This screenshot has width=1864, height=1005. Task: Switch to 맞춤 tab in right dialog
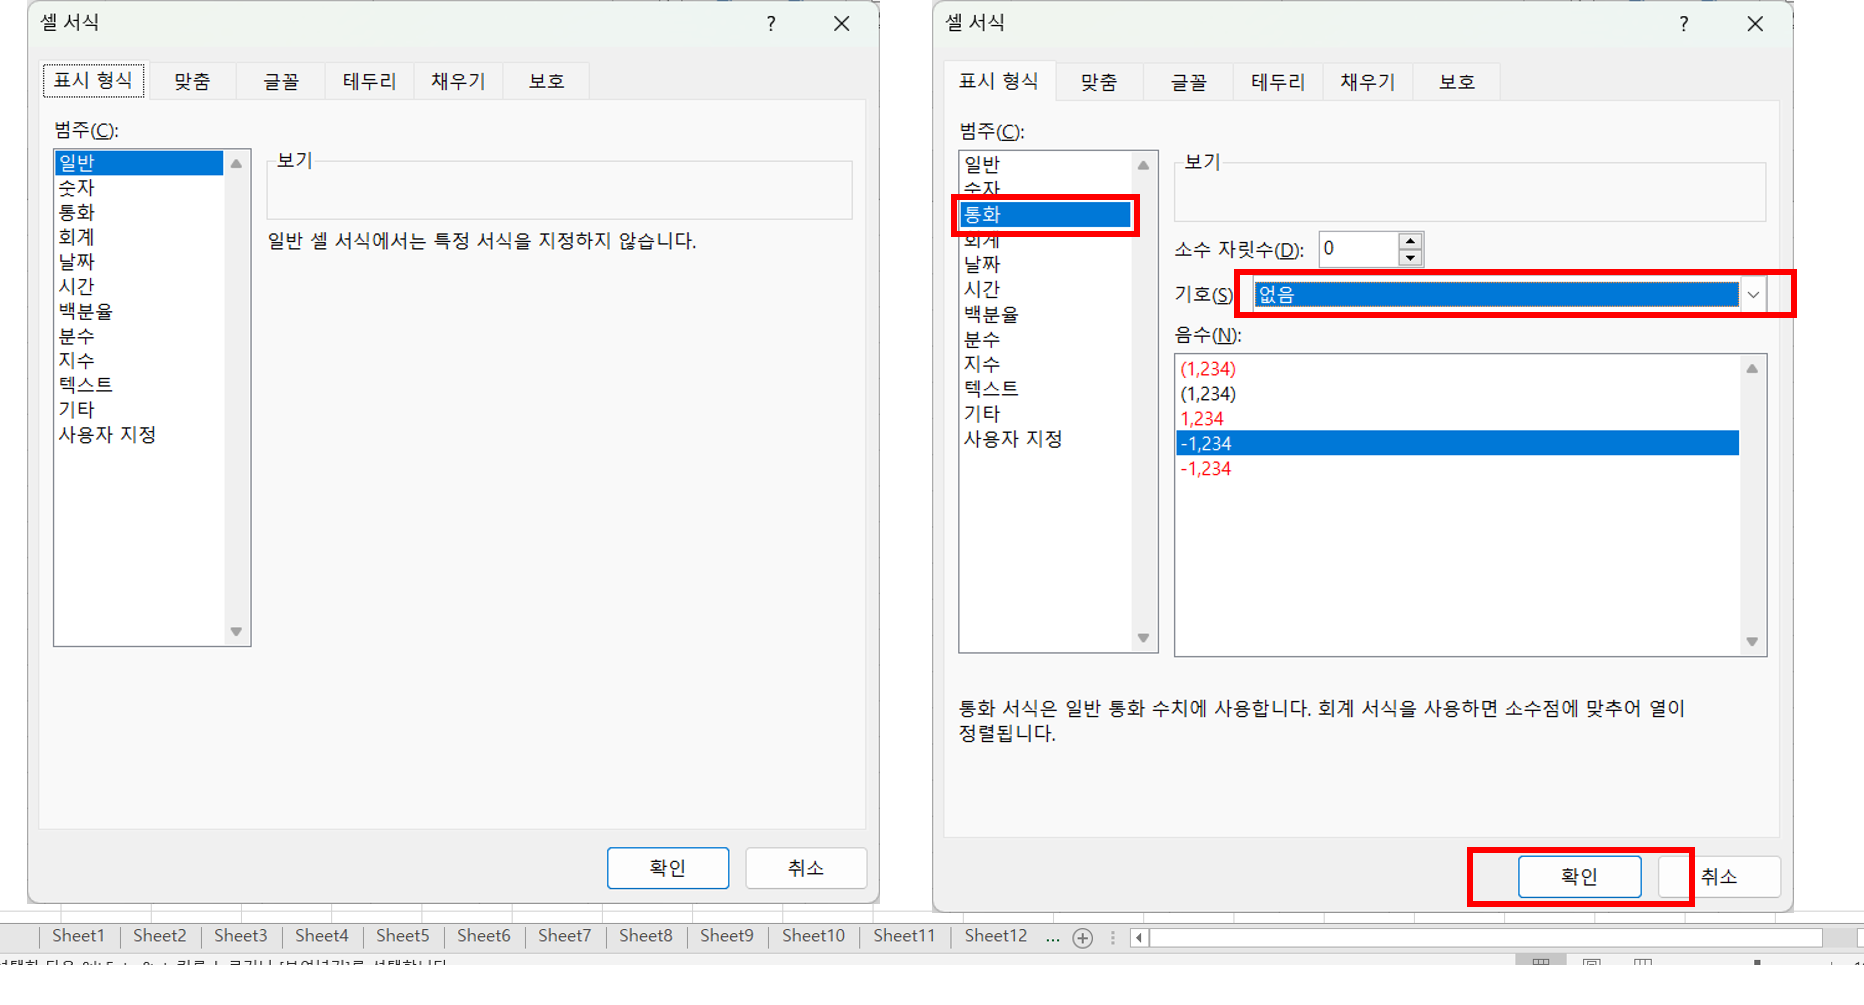[1098, 82]
